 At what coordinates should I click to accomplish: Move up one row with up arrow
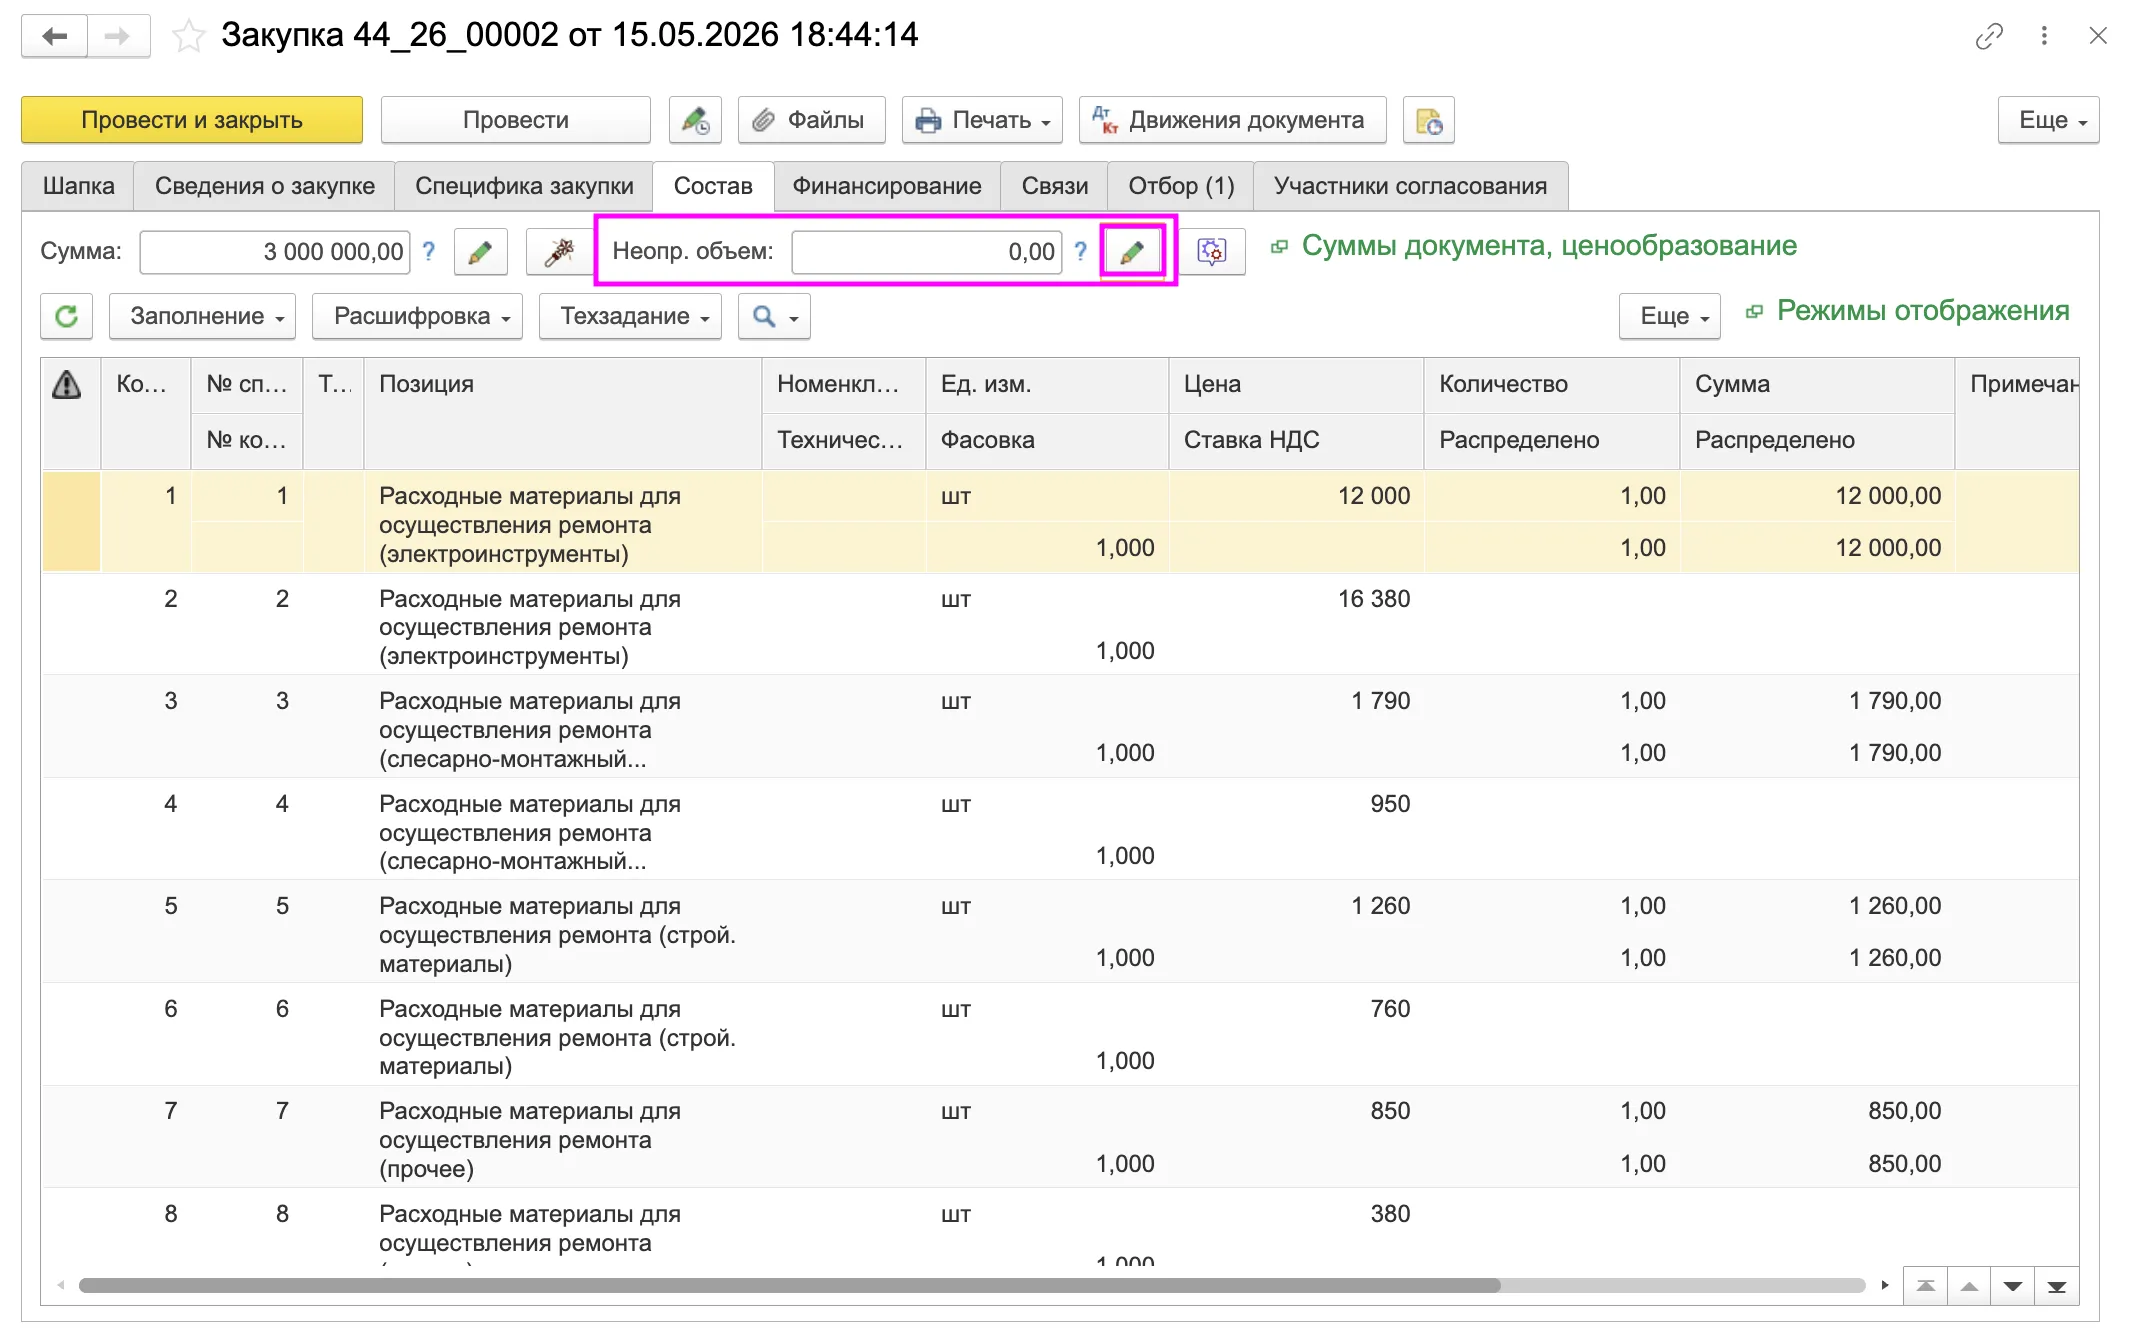tap(1969, 1286)
